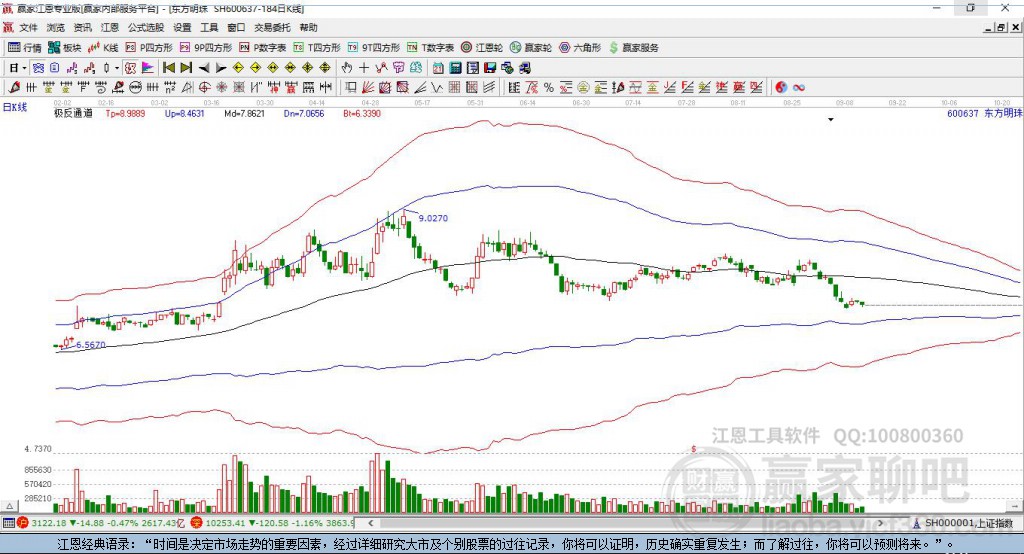Toggle the colored flag chart button
The height and width of the screenshot is (554, 1024).
pyautogui.click(x=148, y=68)
